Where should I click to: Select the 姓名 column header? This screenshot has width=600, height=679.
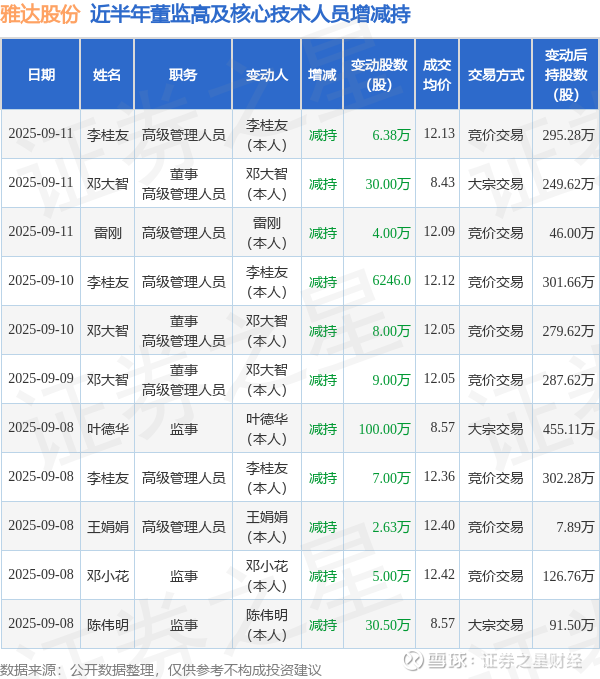click(107, 74)
